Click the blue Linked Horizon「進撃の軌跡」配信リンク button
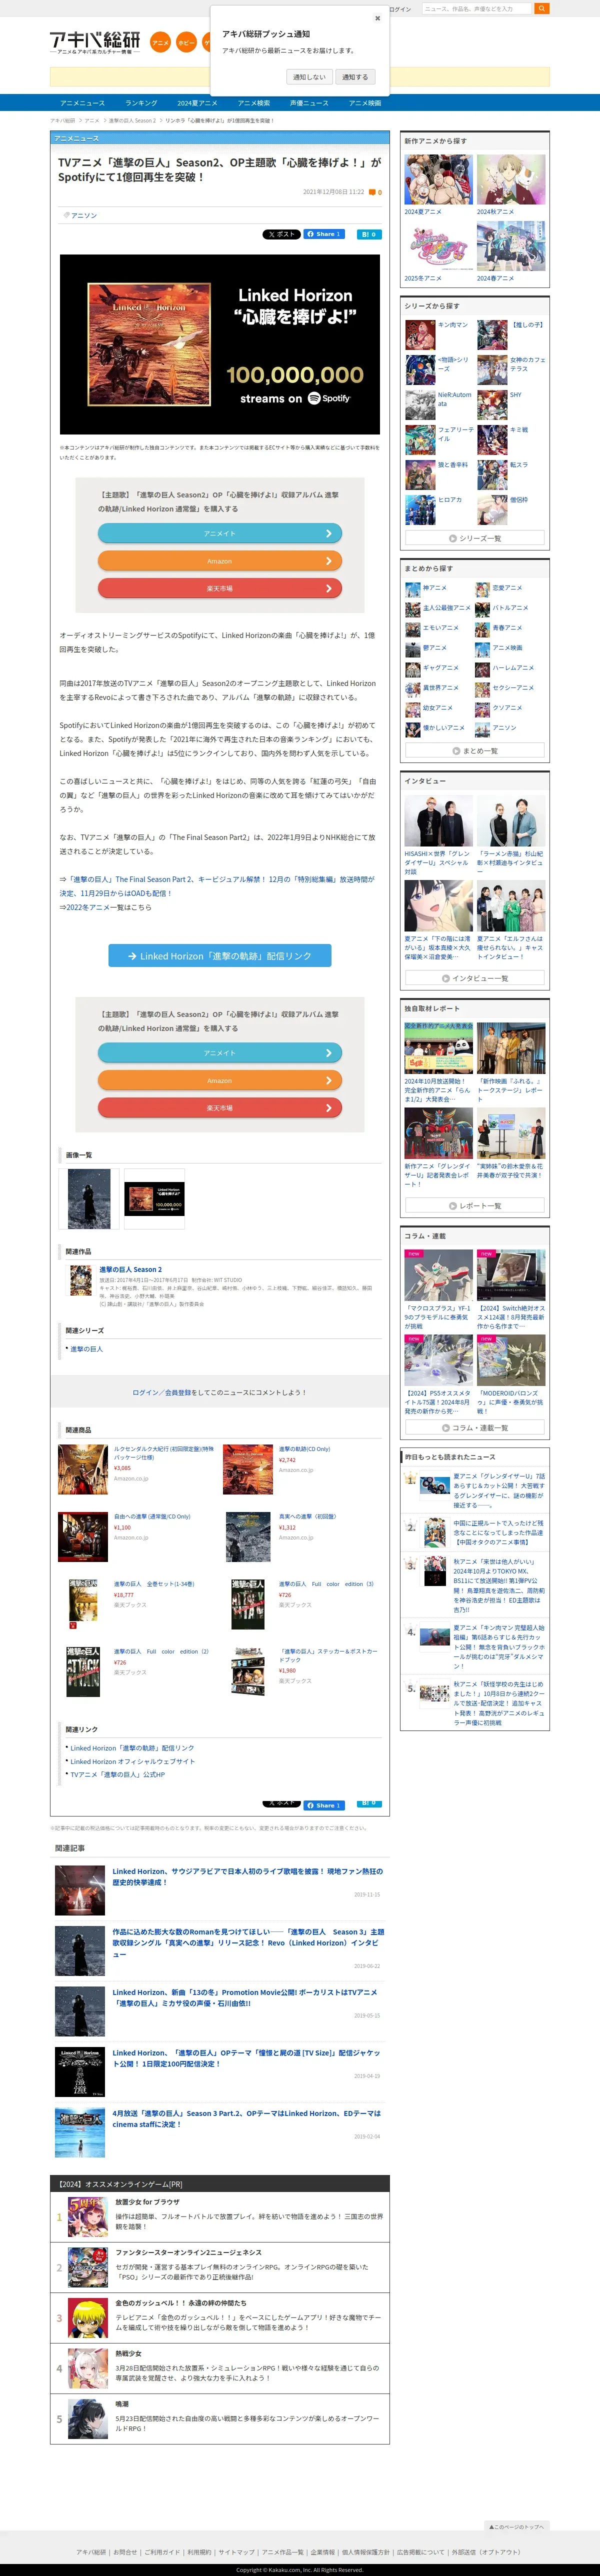This screenshot has height=2576, width=600. tap(220, 956)
